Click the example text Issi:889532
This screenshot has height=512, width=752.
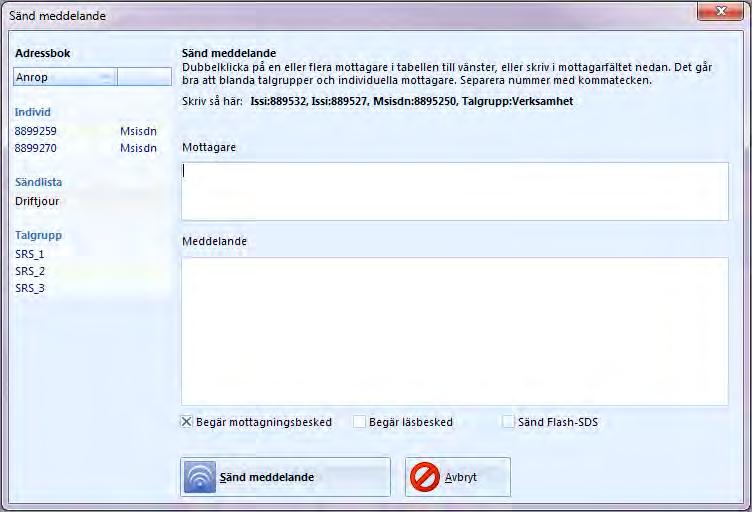(x=278, y=101)
